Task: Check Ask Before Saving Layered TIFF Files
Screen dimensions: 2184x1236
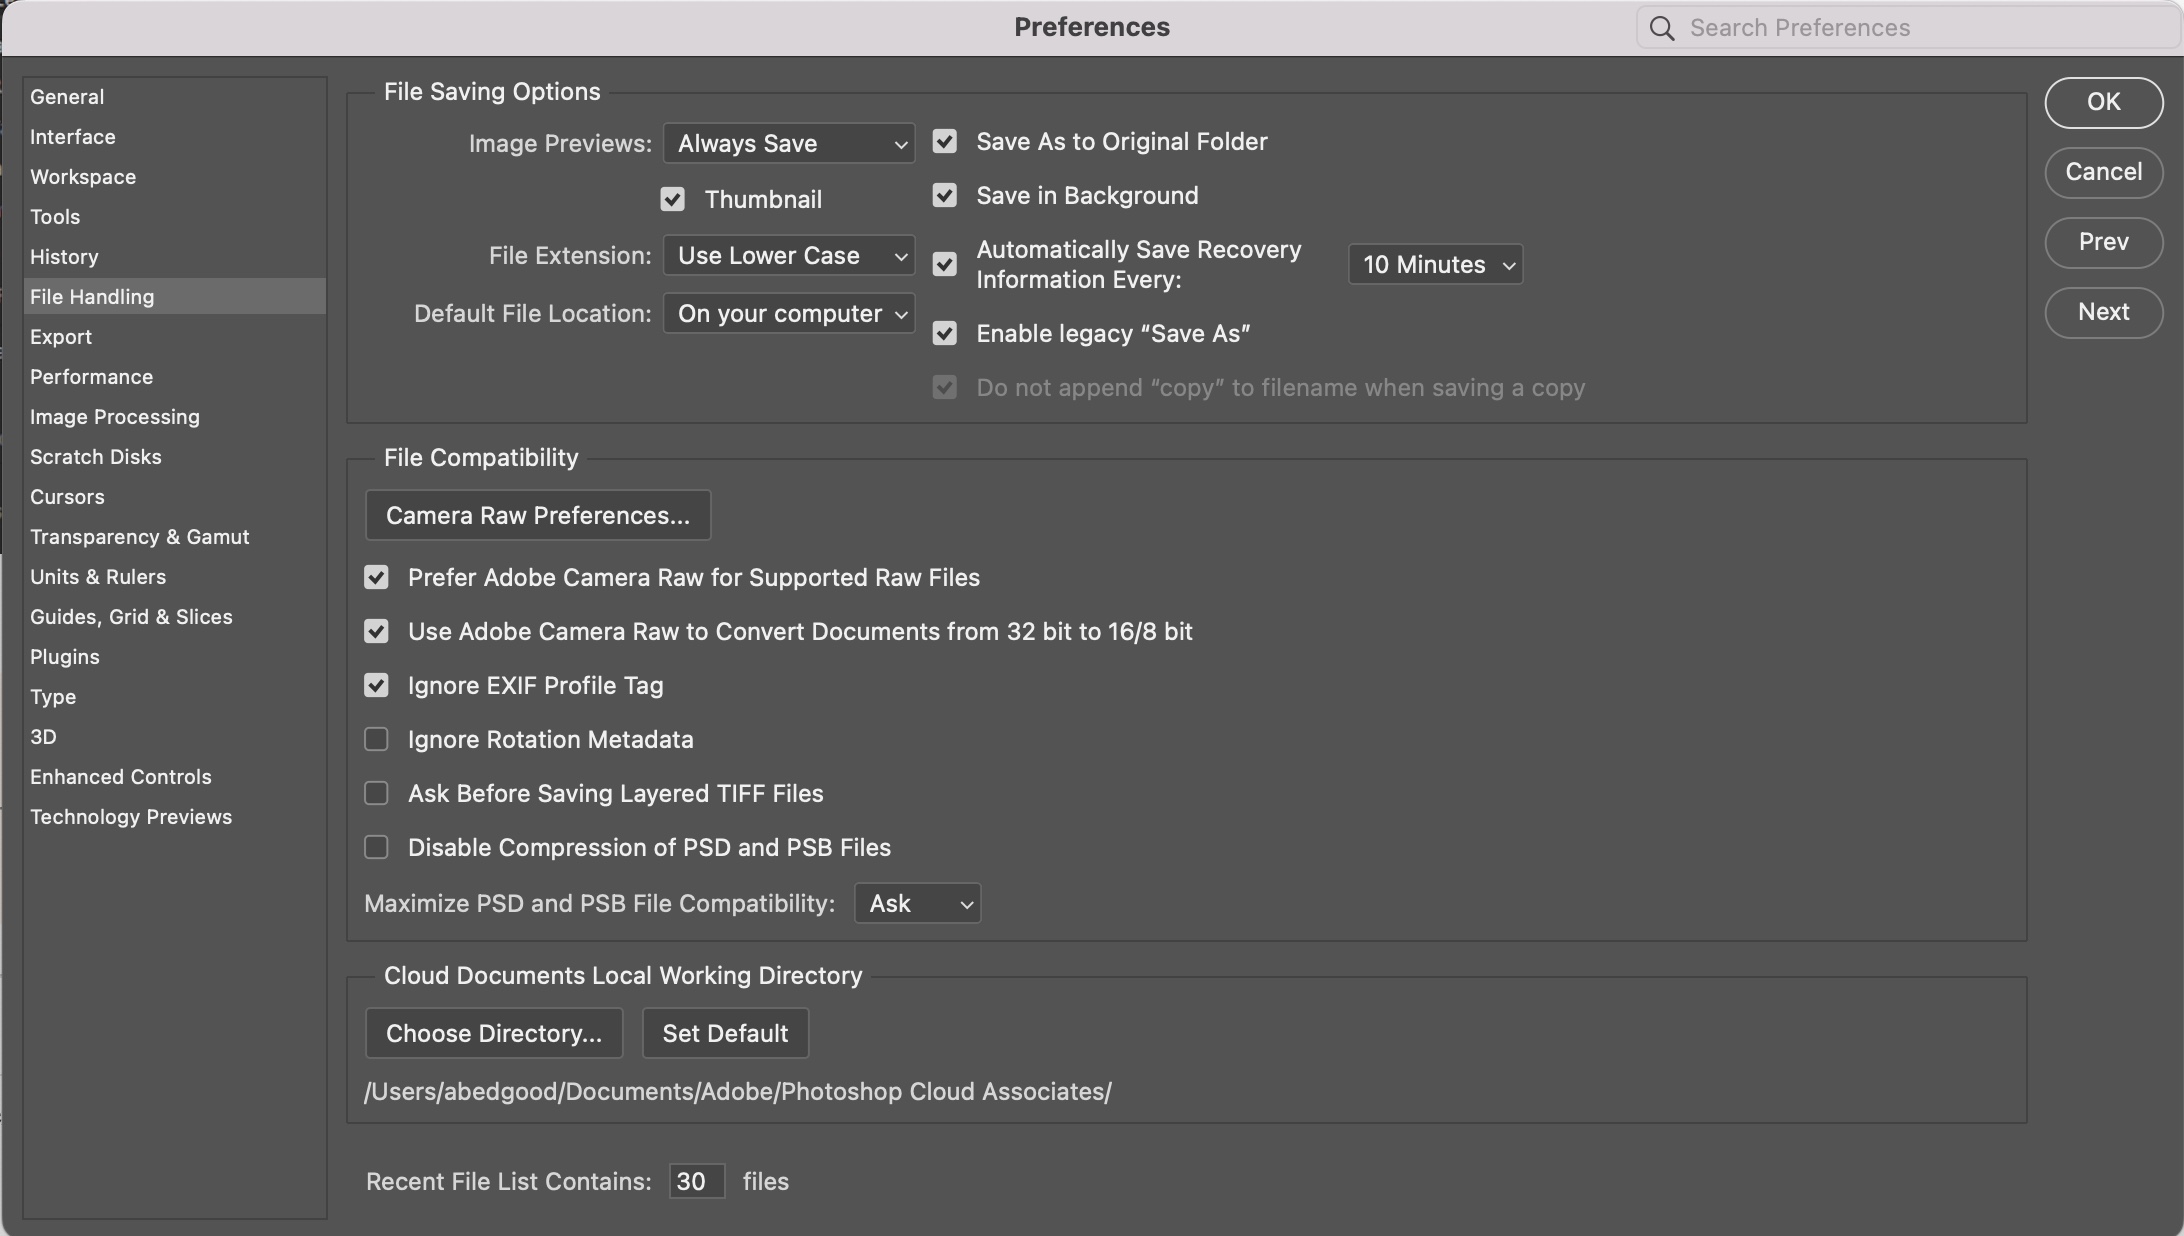Action: click(x=376, y=793)
